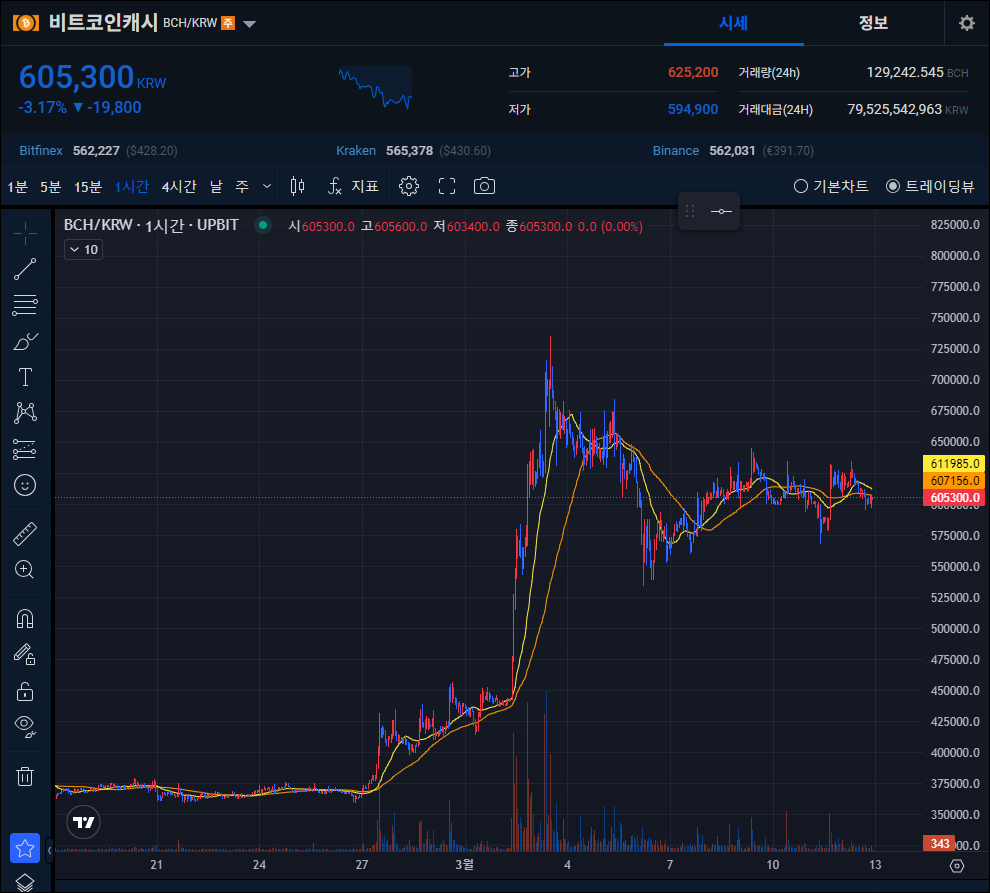This screenshot has width=990, height=893.
Task: Select 트레이딩뷰 chart mode
Action: (x=930, y=186)
